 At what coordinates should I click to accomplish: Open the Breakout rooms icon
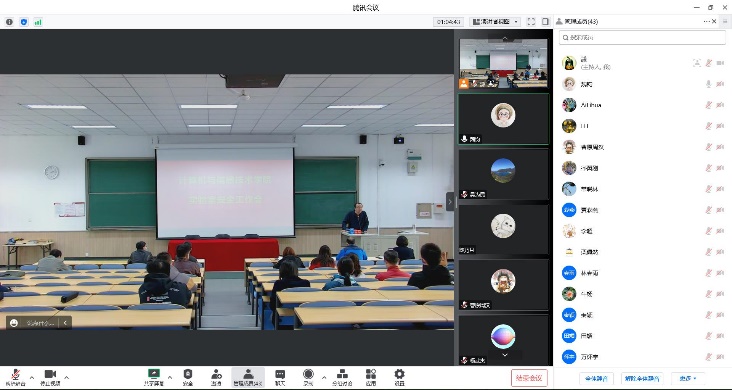(342, 376)
